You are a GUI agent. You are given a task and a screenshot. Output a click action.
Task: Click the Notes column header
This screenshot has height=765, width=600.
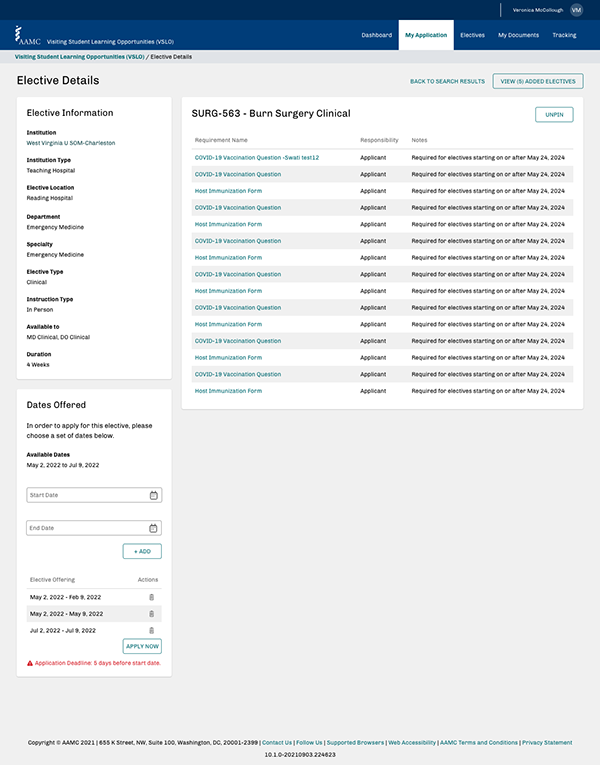[419, 140]
